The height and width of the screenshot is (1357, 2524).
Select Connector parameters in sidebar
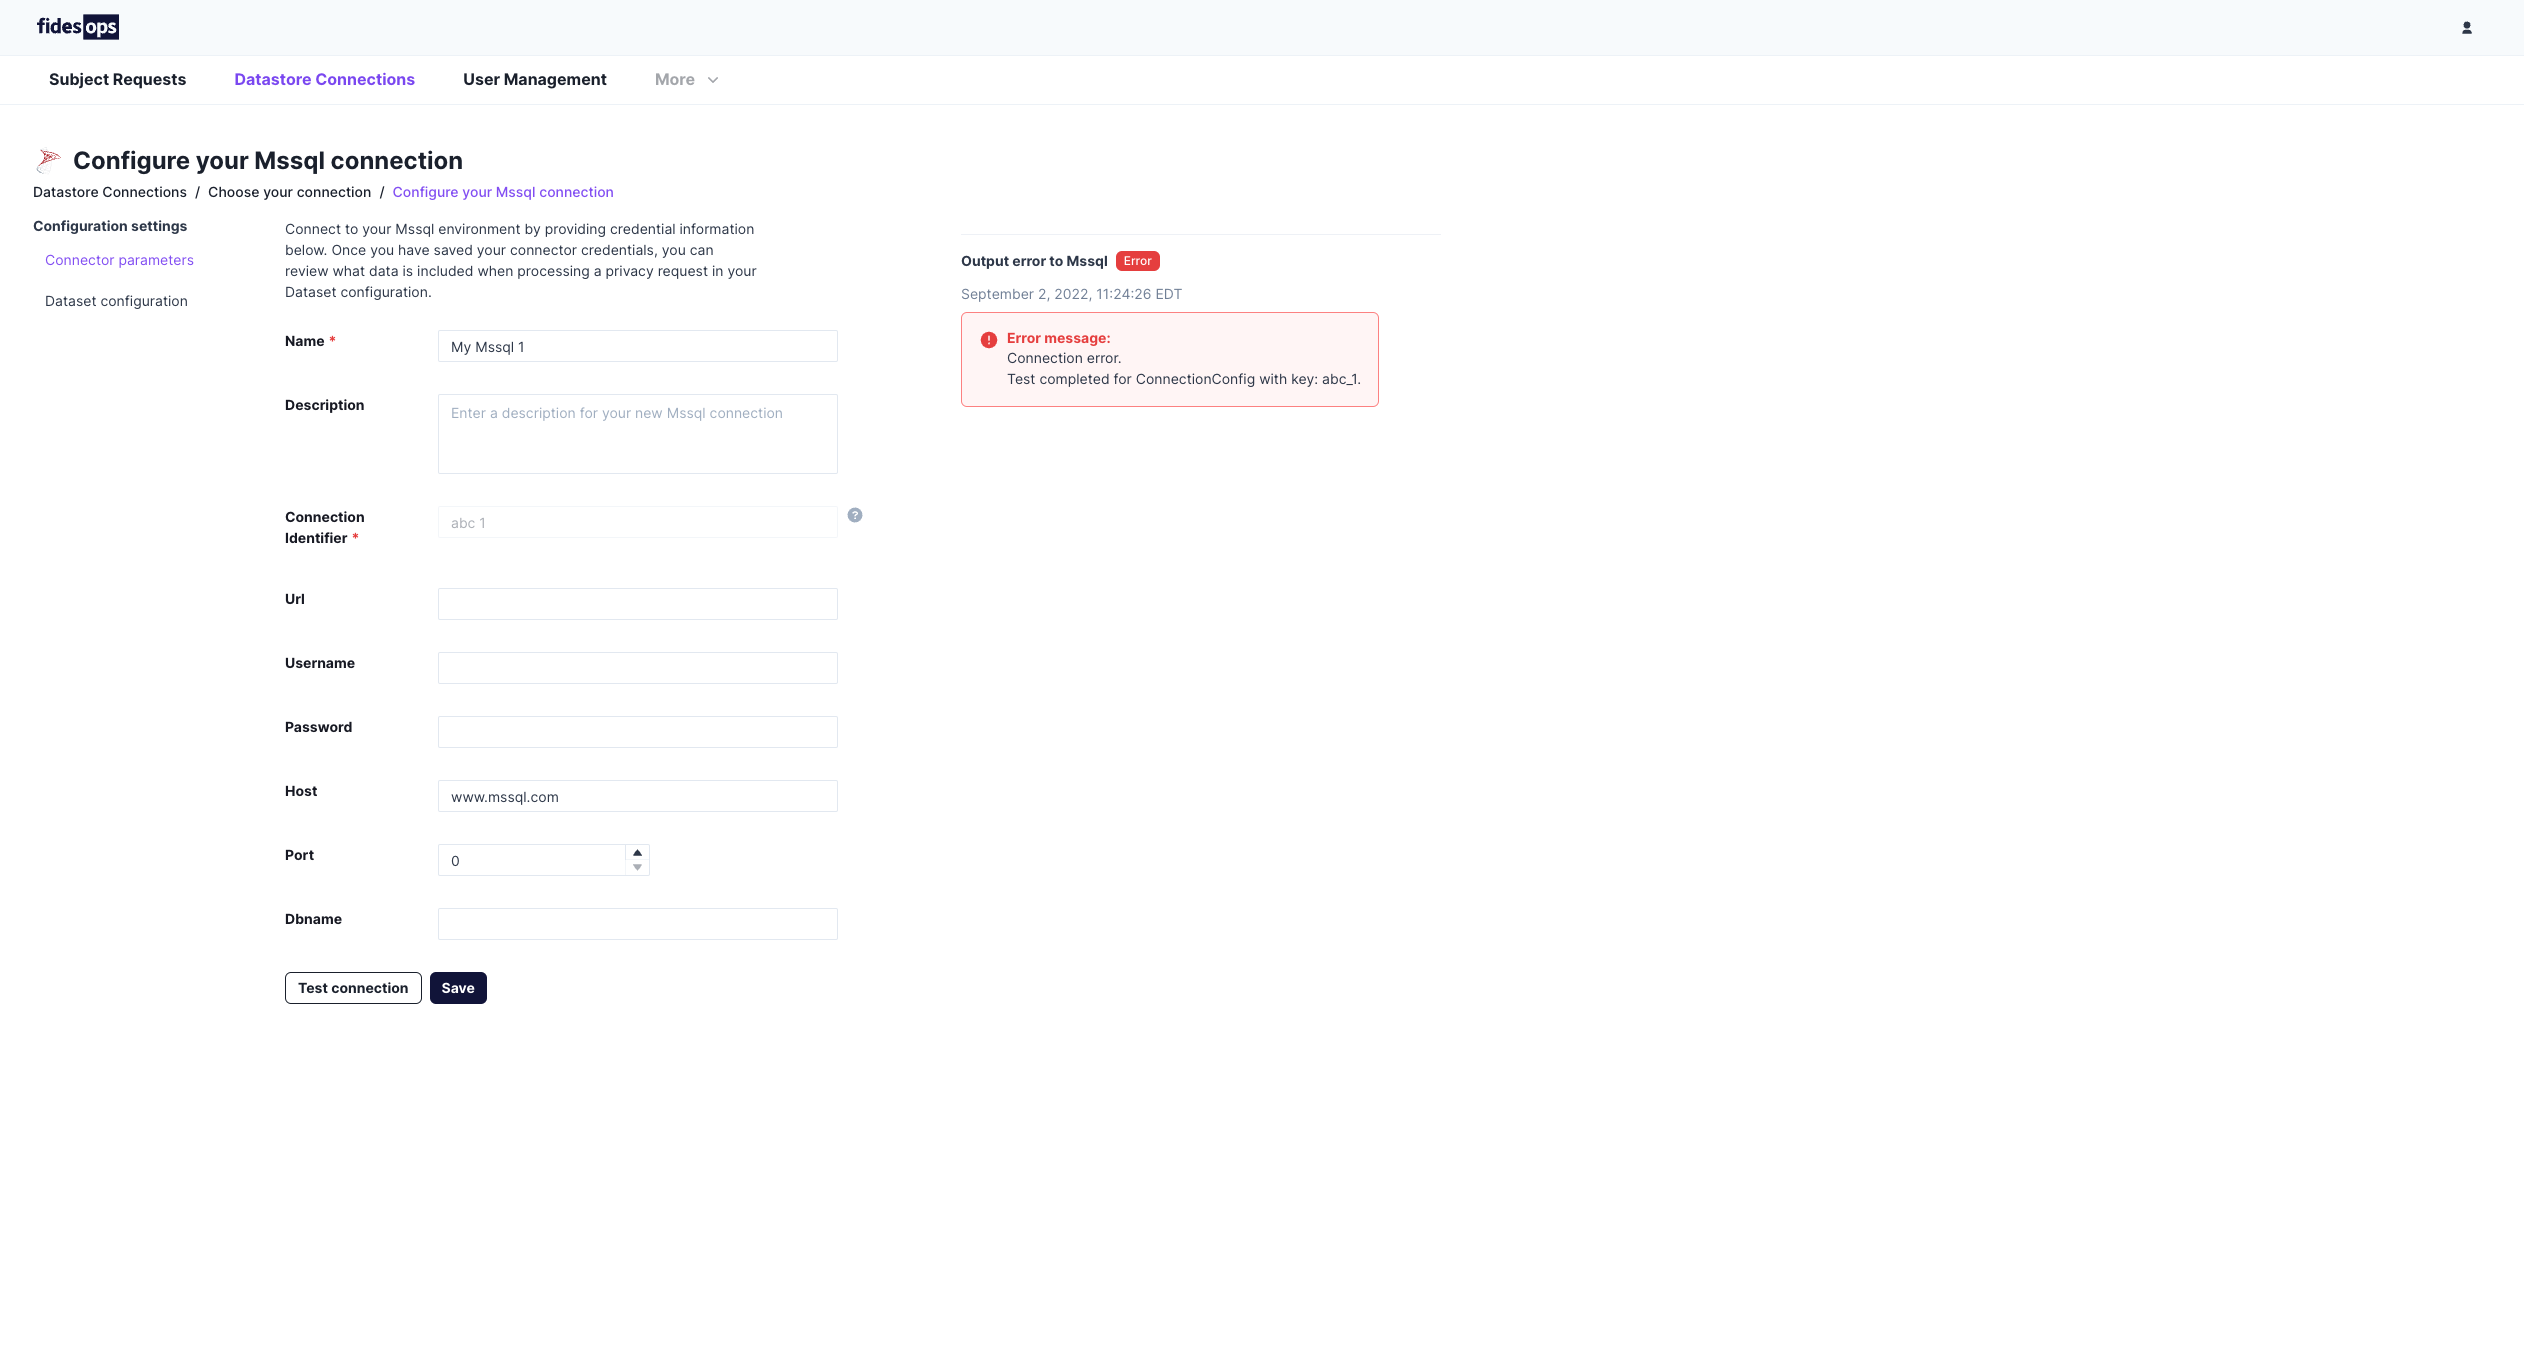119,260
